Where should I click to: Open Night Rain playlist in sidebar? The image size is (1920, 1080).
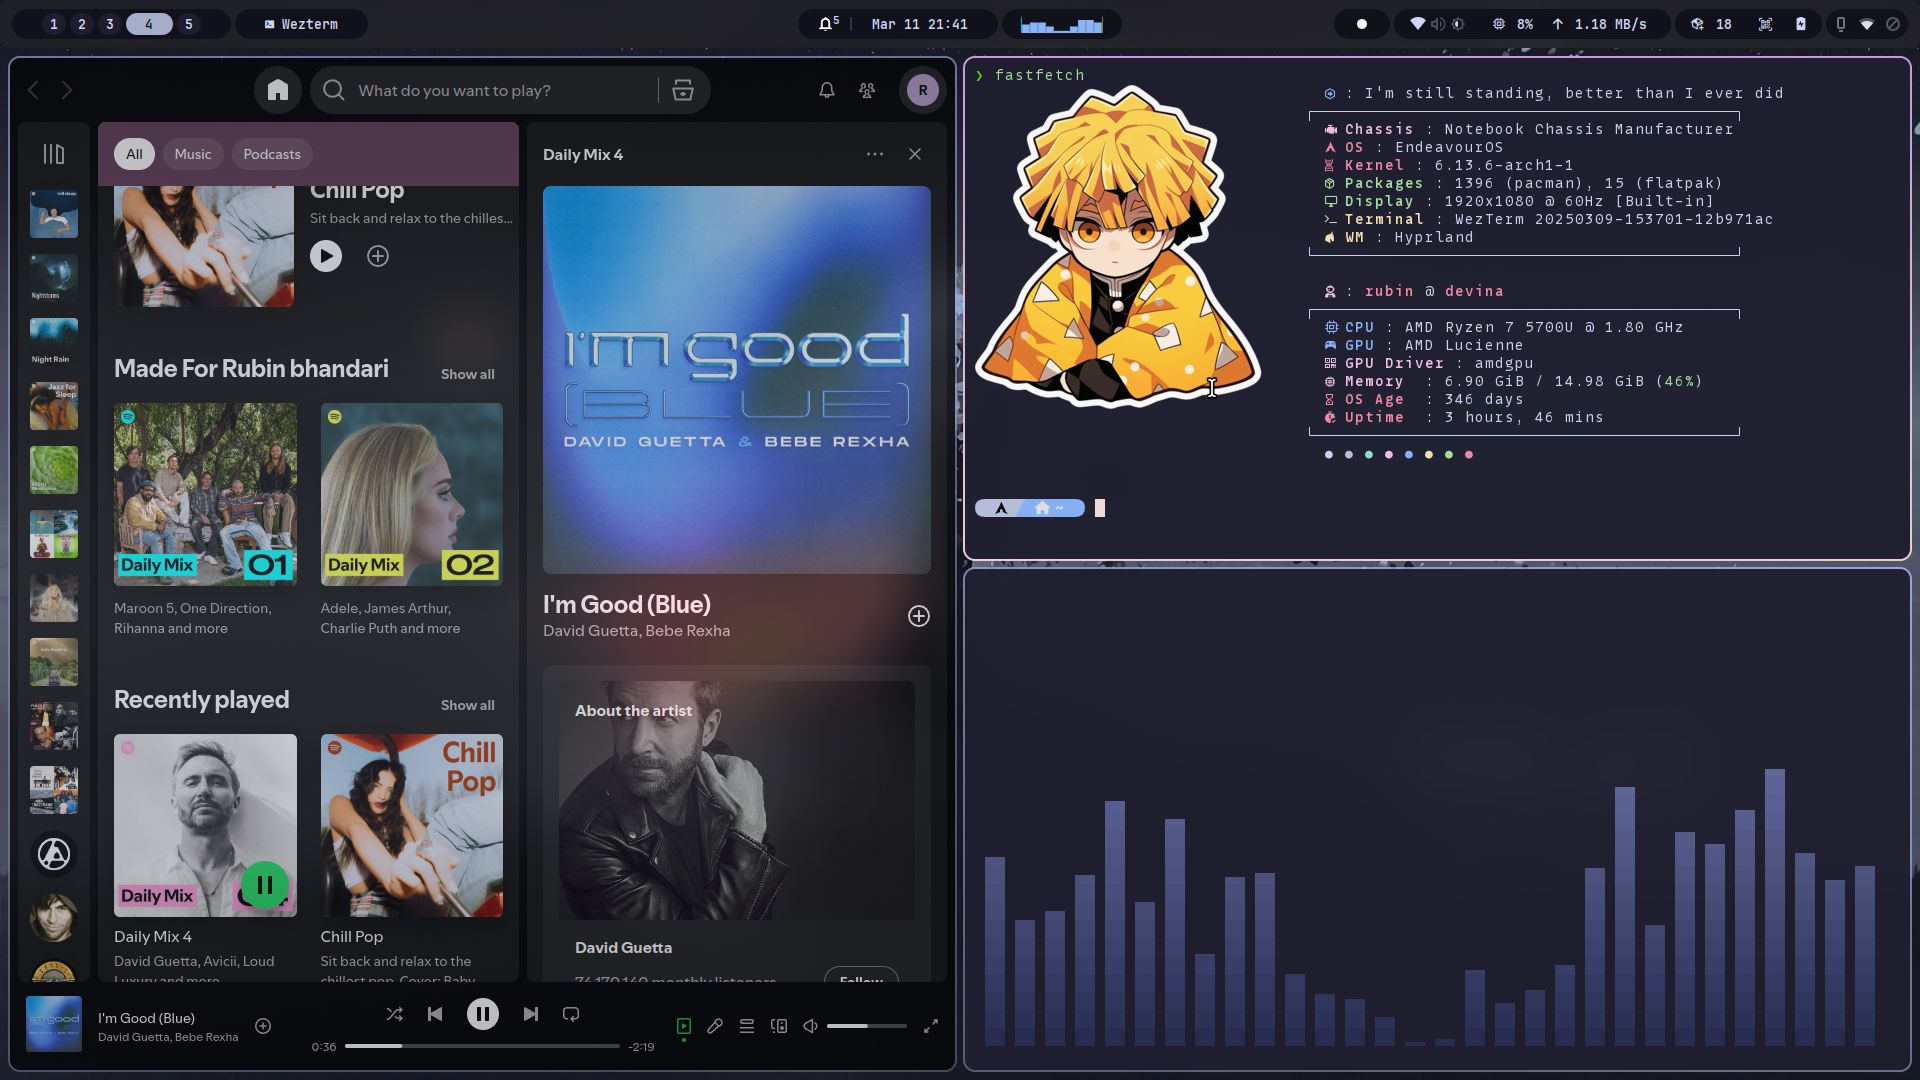(54, 343)
